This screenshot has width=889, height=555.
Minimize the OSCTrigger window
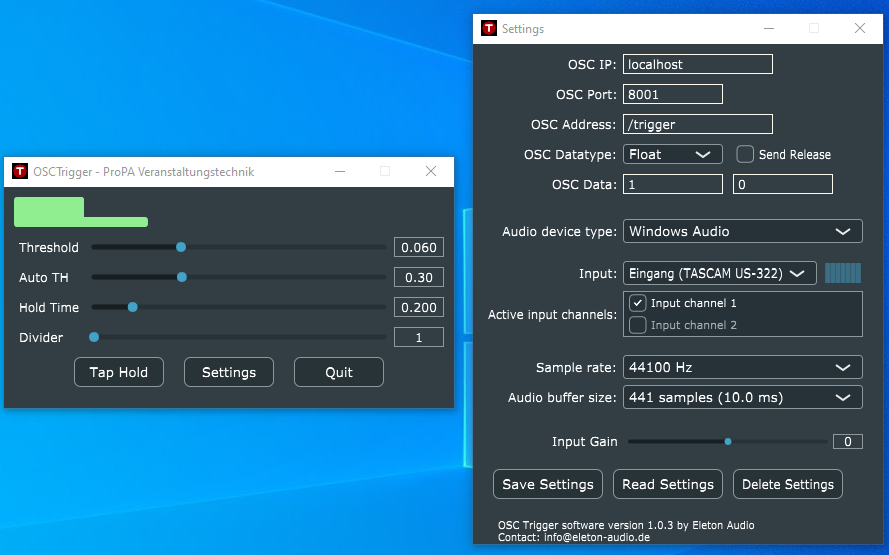pos(340,171)
